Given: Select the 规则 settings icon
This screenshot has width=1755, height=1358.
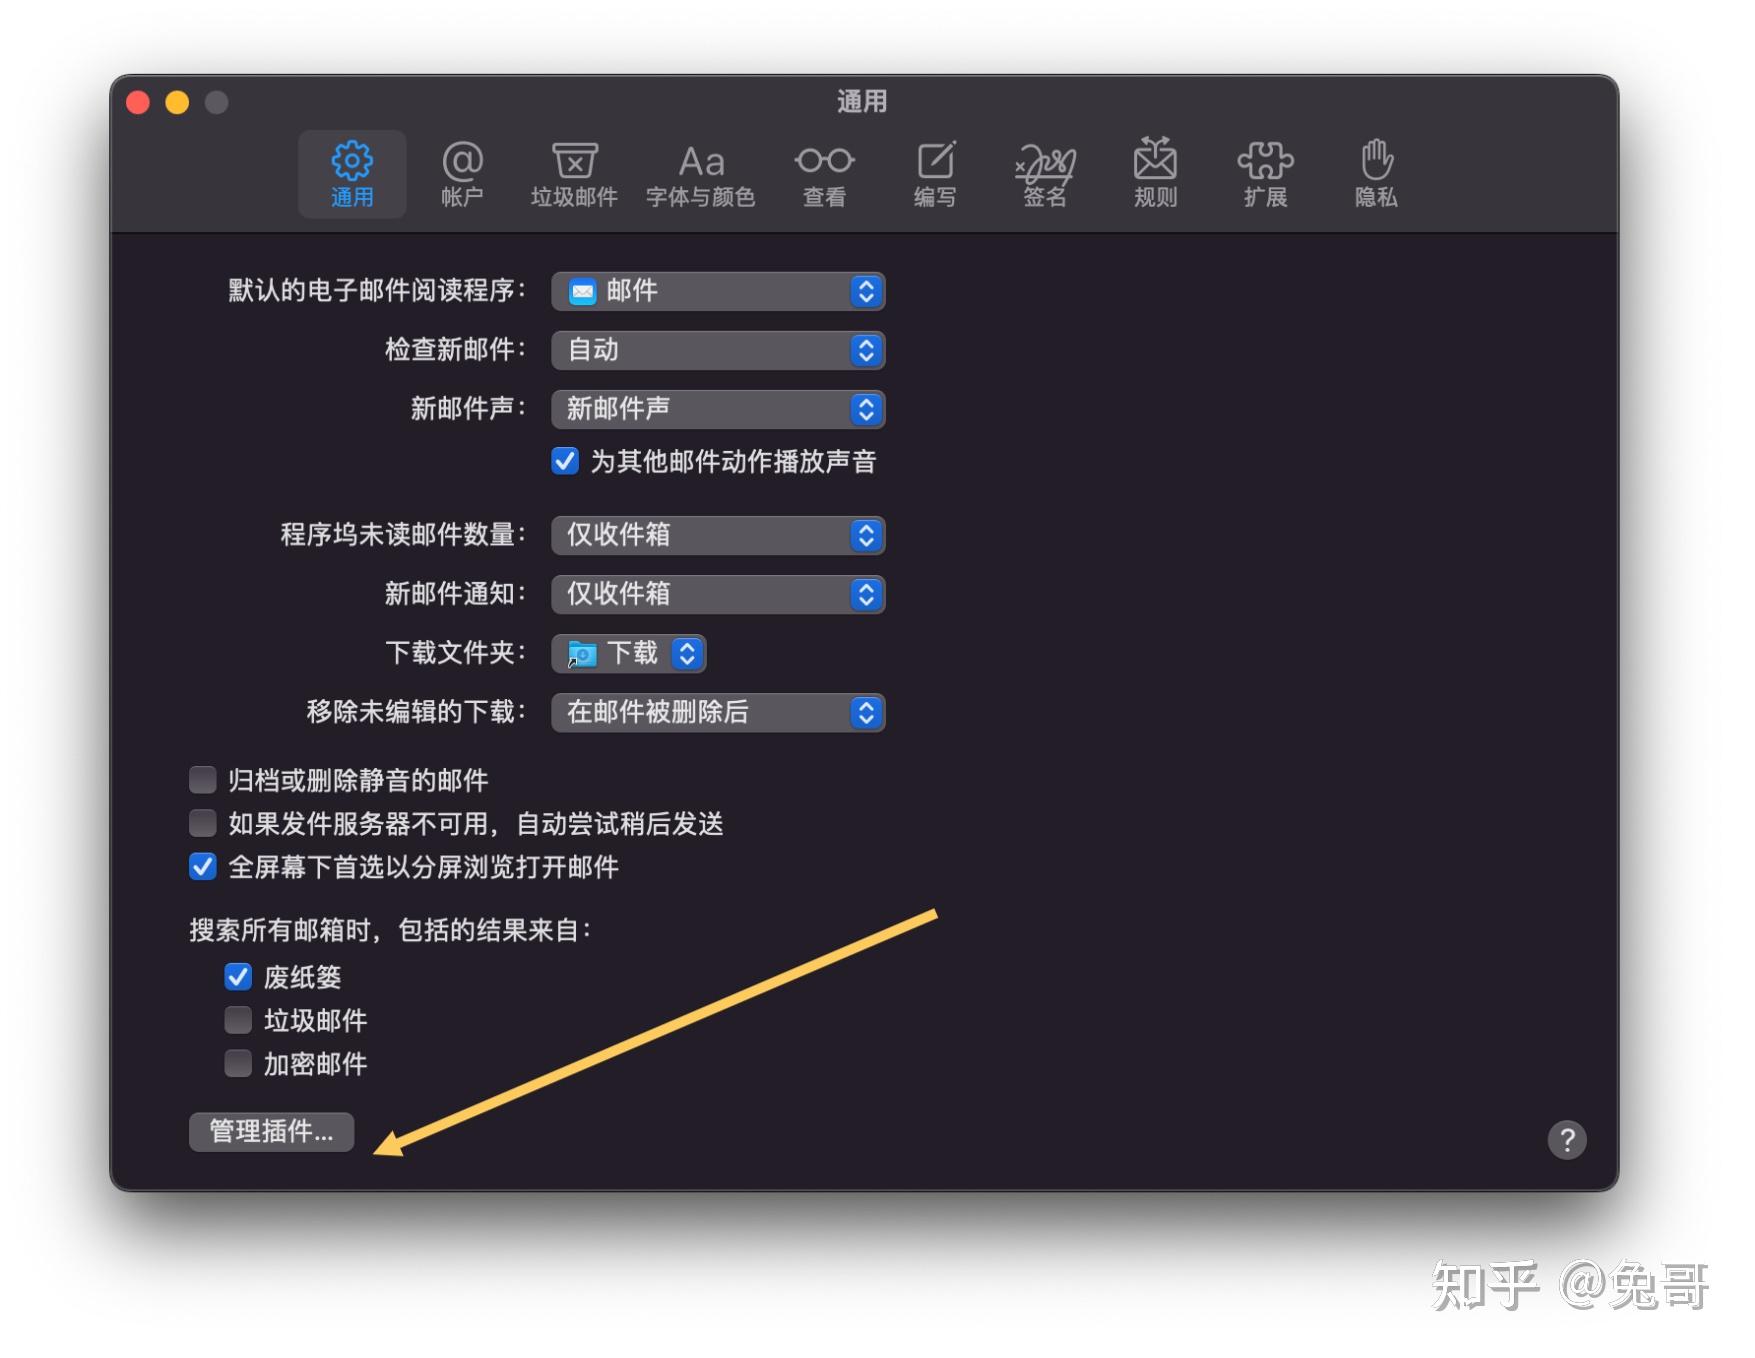Looking at the screenshot, I should 1155,173.
